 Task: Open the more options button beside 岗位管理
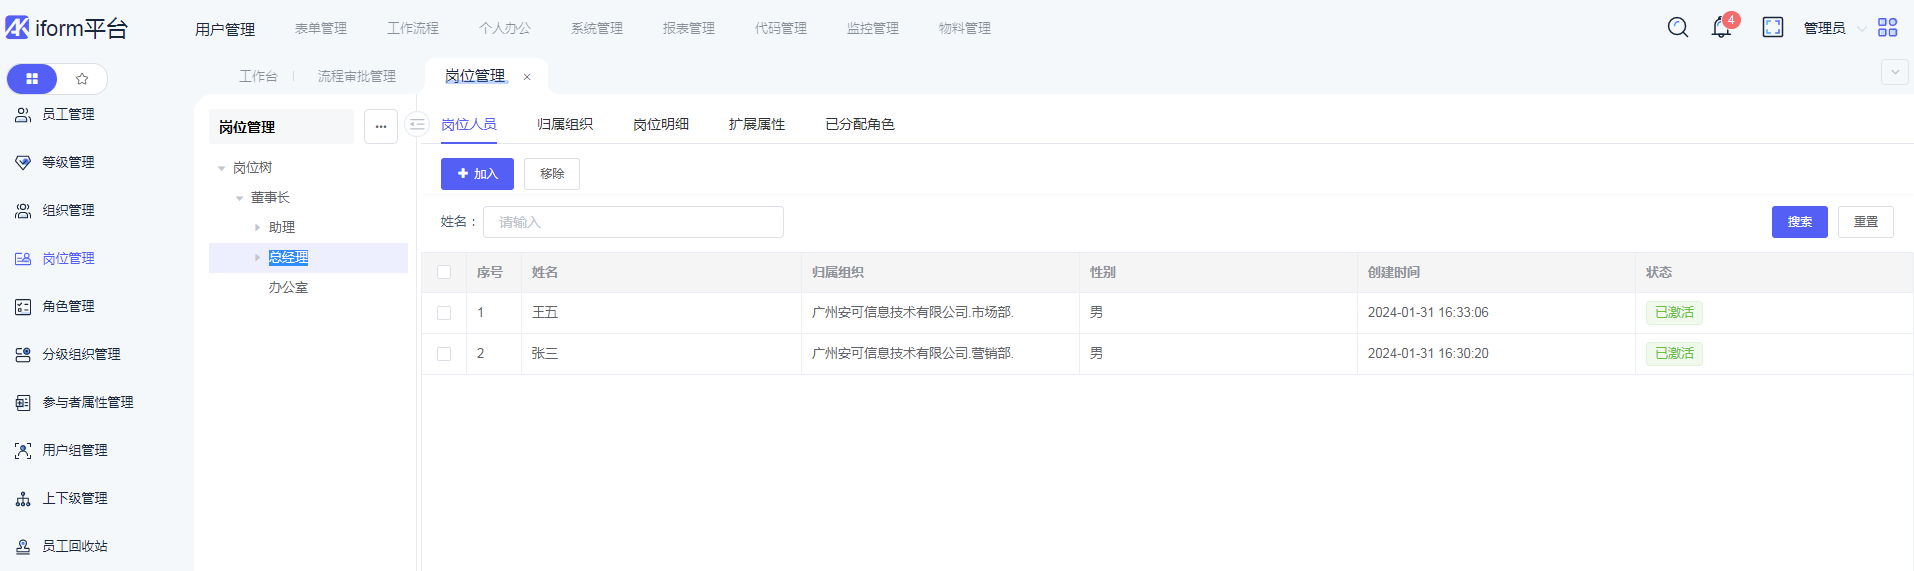tap(381, 127)
